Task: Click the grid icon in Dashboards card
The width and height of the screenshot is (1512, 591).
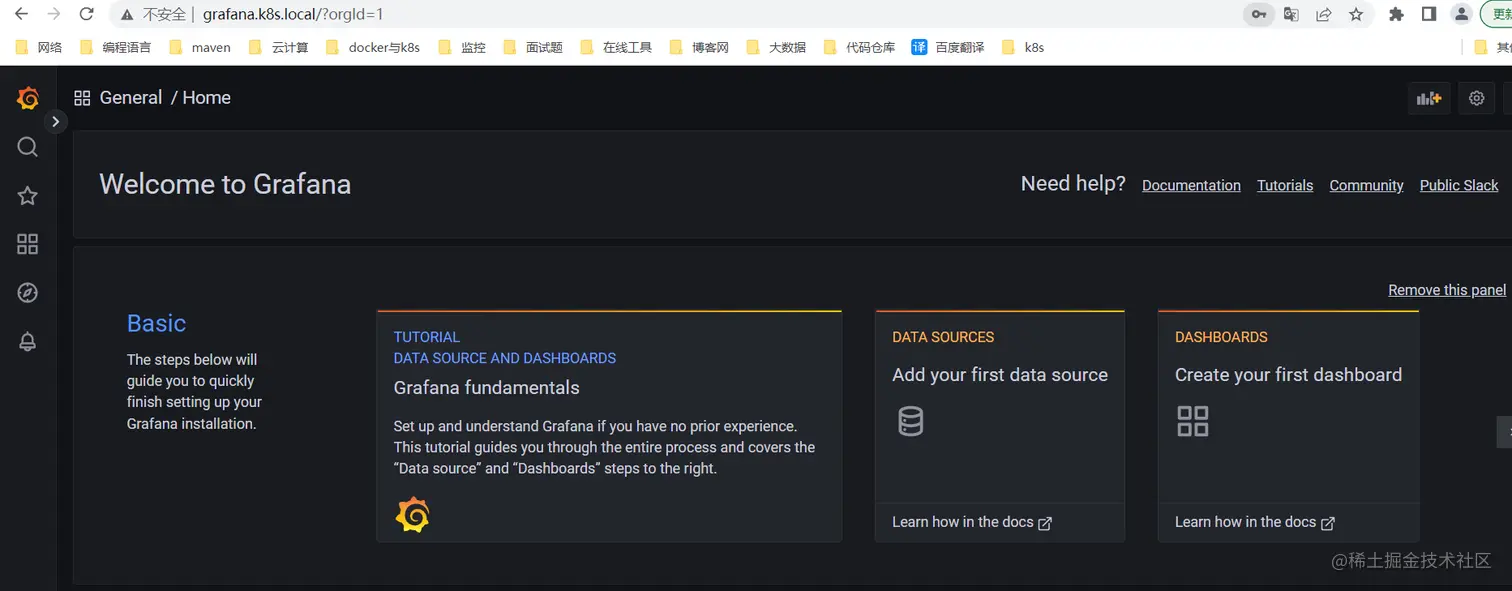Action: 1192,421
